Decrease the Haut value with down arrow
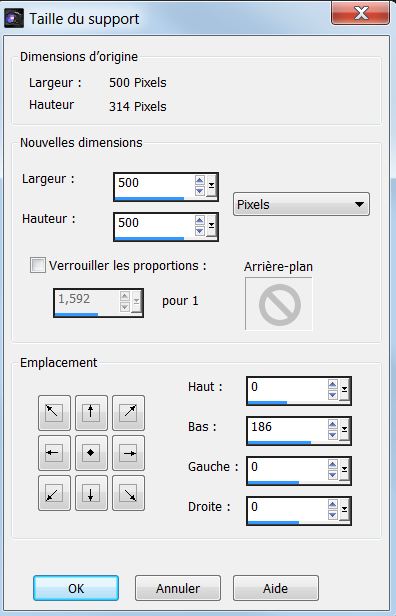This screenshot has height=616, width=396. [333, 395]
